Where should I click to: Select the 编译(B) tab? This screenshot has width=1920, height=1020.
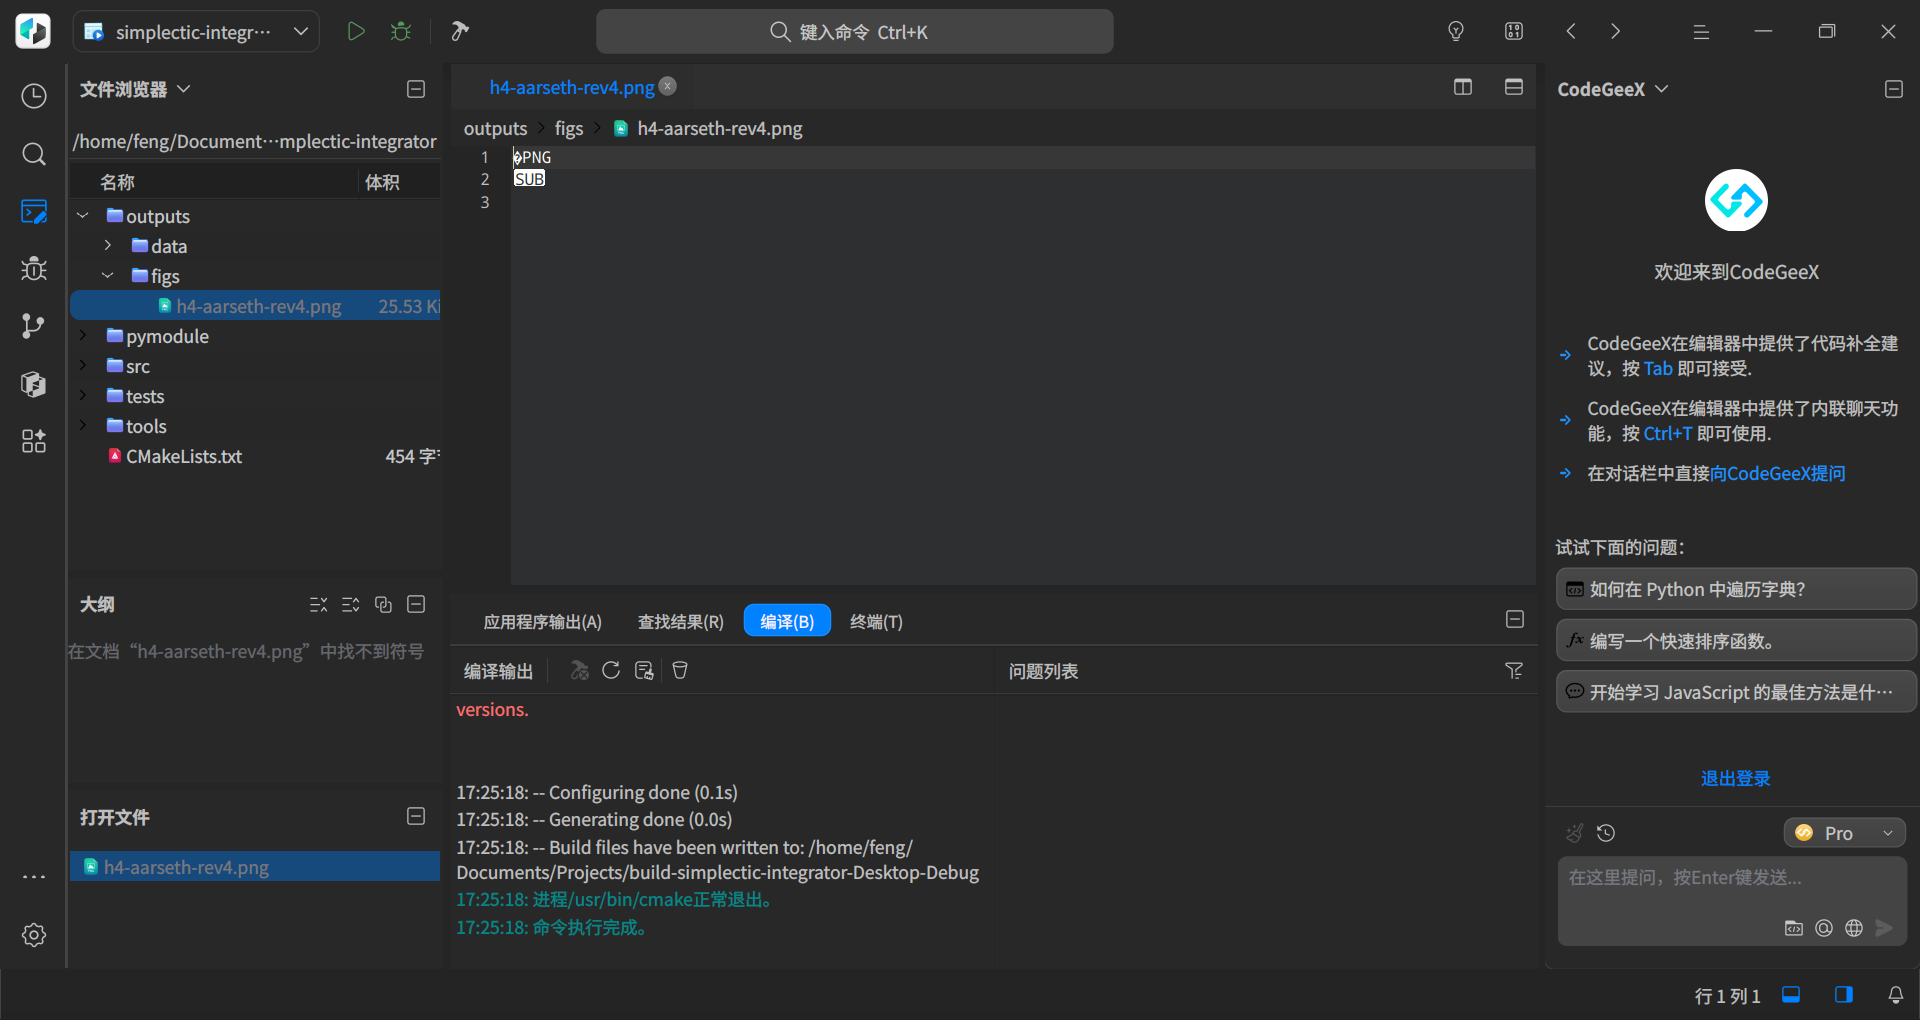pyautogui.click(x=787, y=621)
